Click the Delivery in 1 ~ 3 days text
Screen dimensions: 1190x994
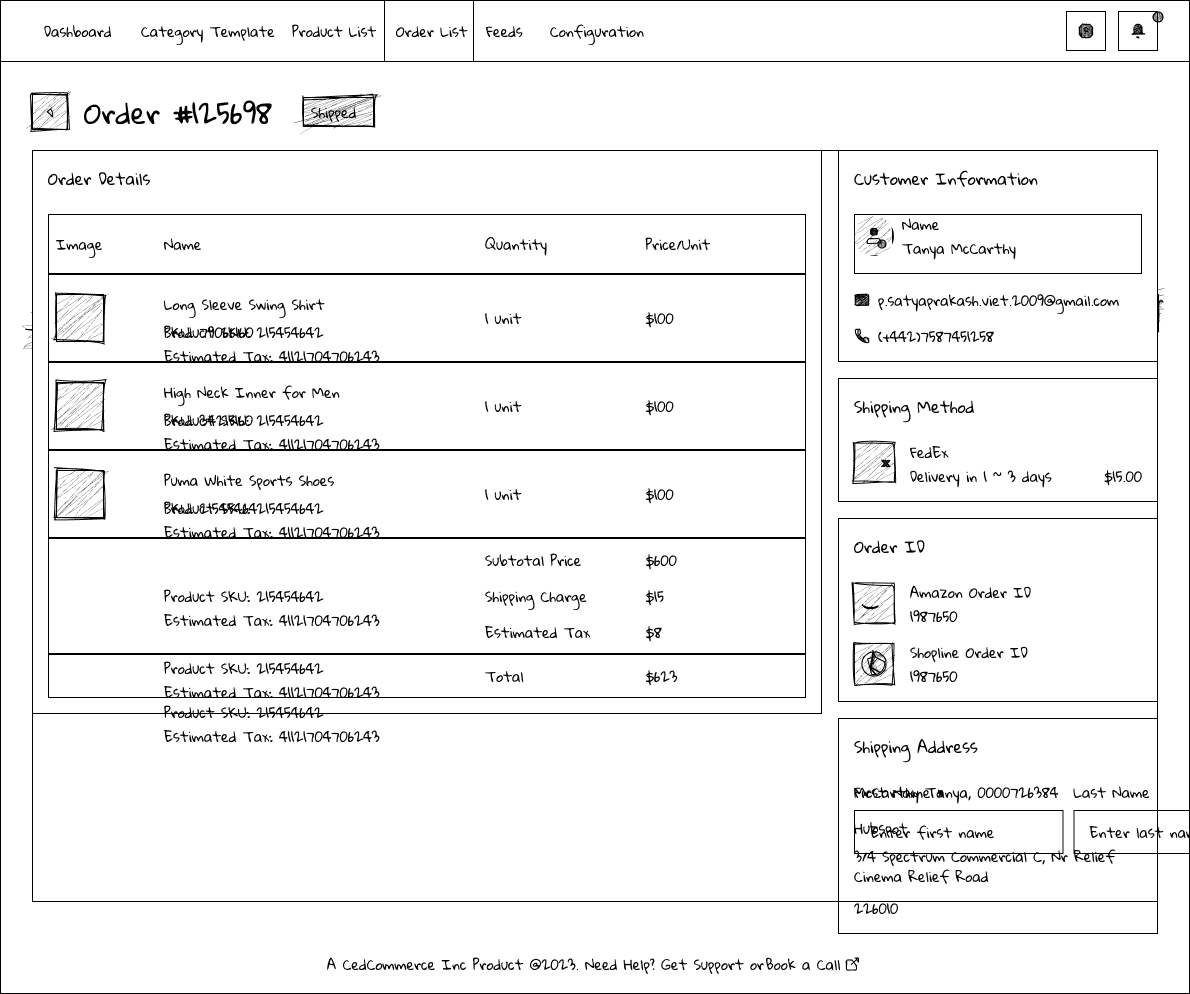tap(981, 477)
